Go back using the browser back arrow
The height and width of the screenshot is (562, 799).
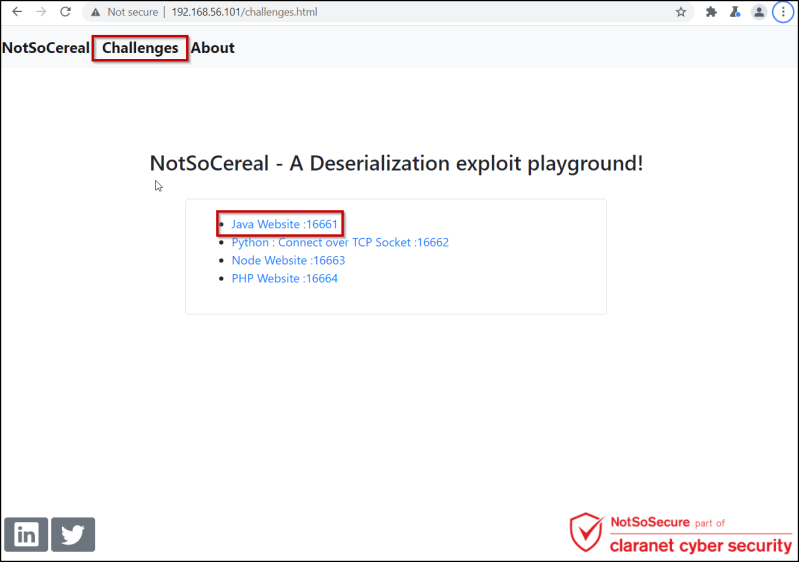tap(17, 12)
